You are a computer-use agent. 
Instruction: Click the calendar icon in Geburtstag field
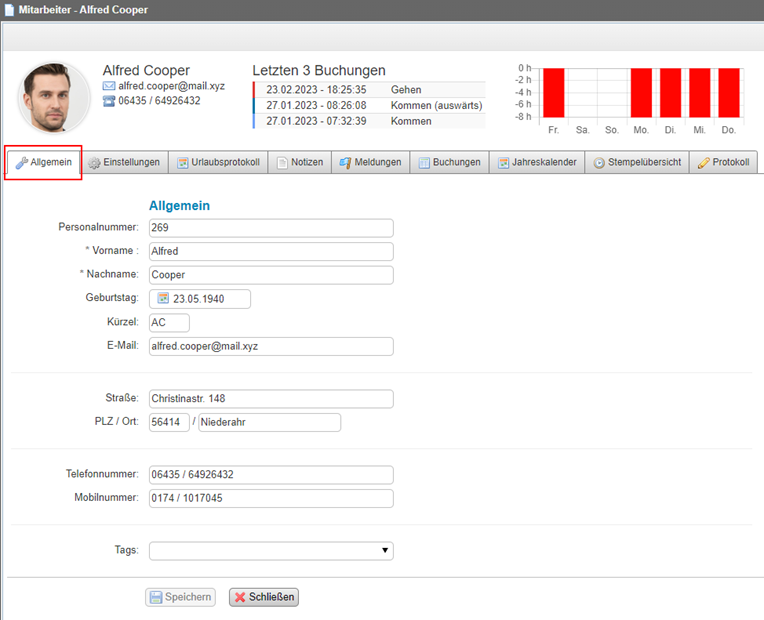(163, 299)
